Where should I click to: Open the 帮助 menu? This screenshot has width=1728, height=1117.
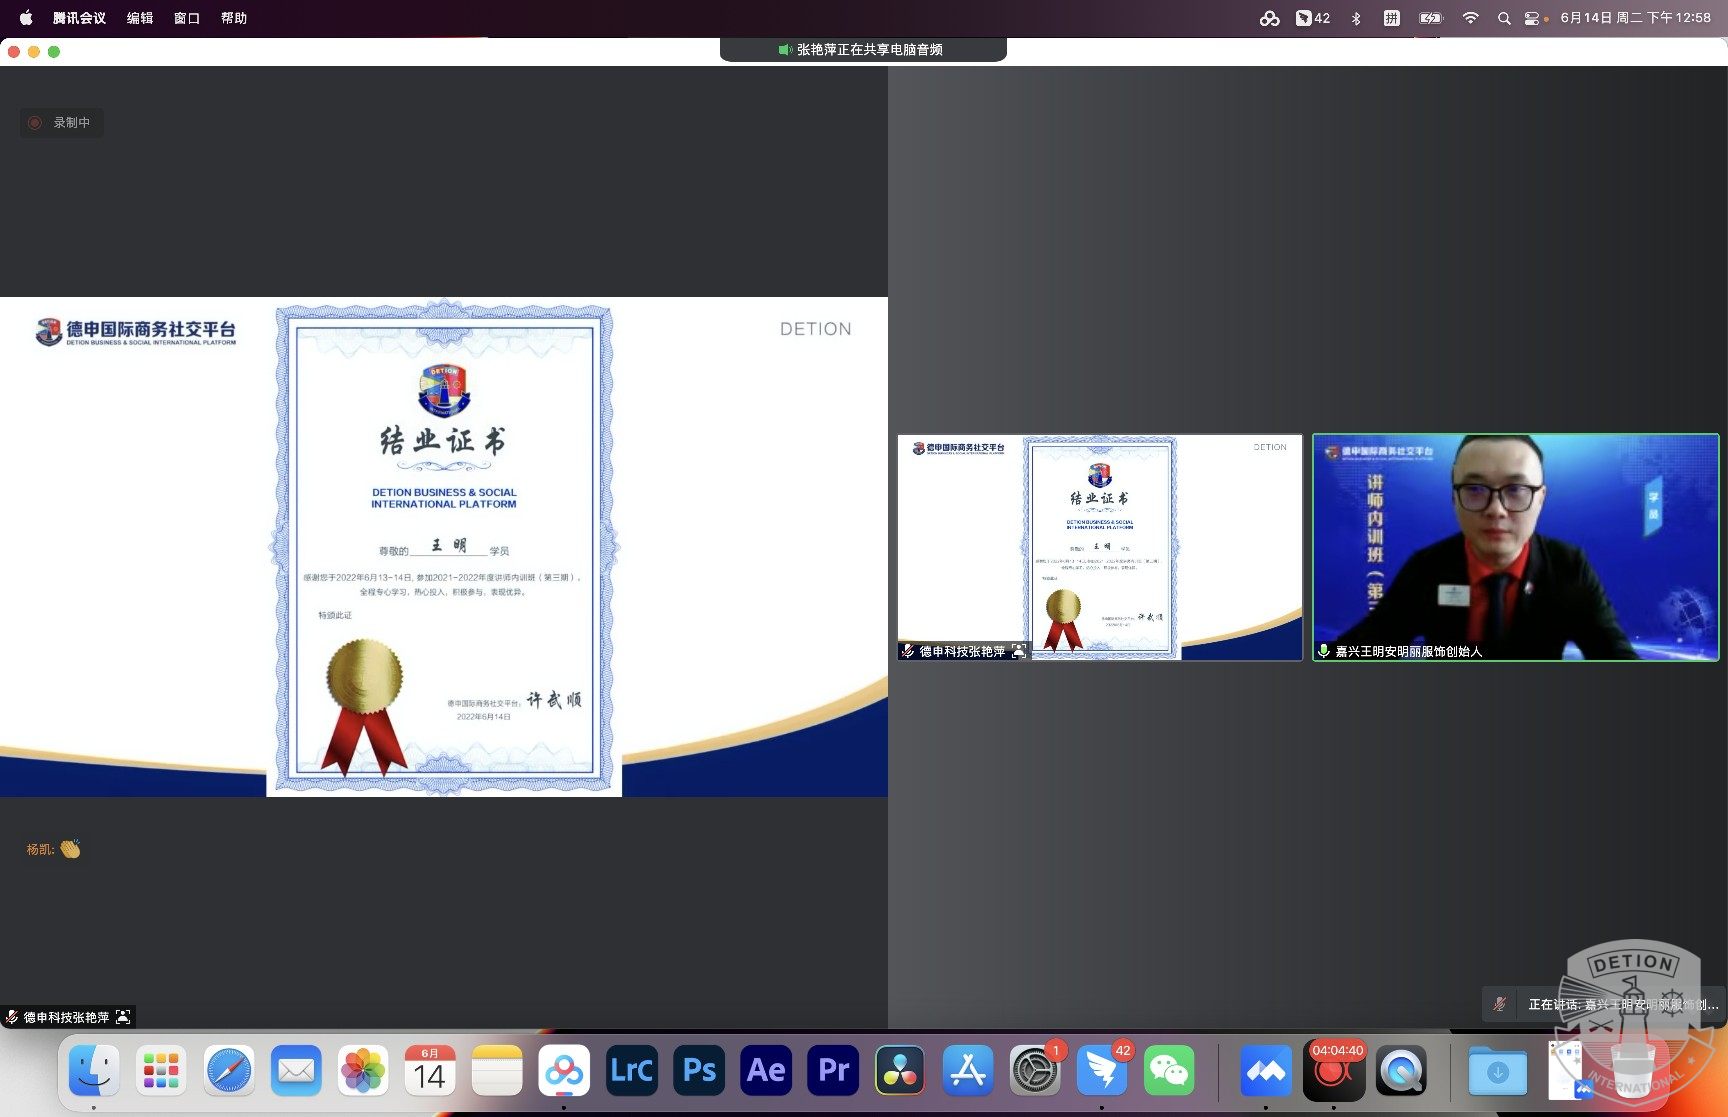tap(234, 18)
